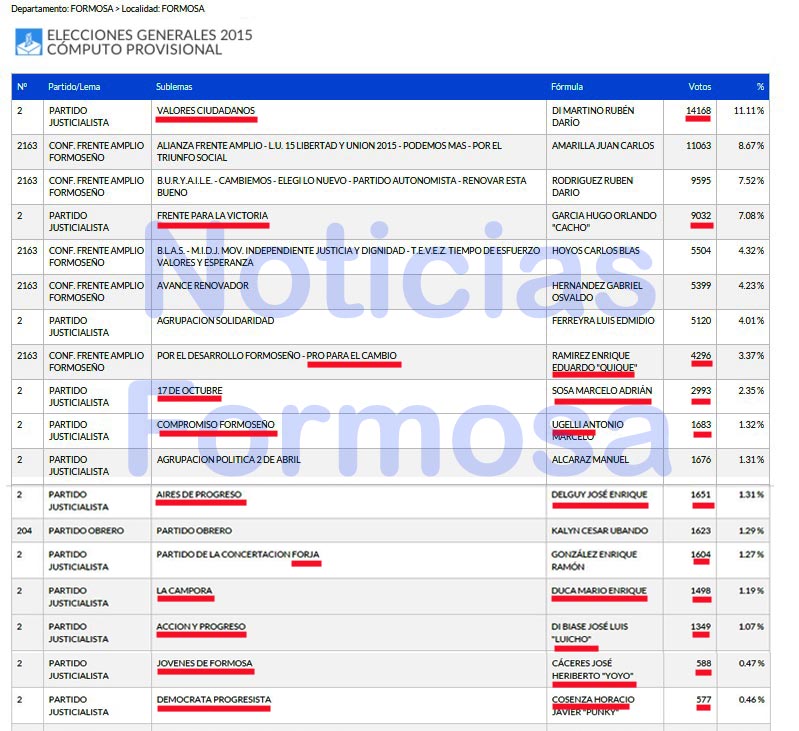Click the vote count 14168

[698, 111]
